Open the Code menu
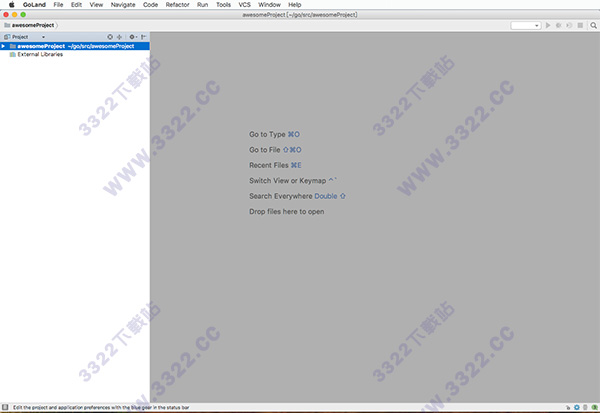 (150, 5)
